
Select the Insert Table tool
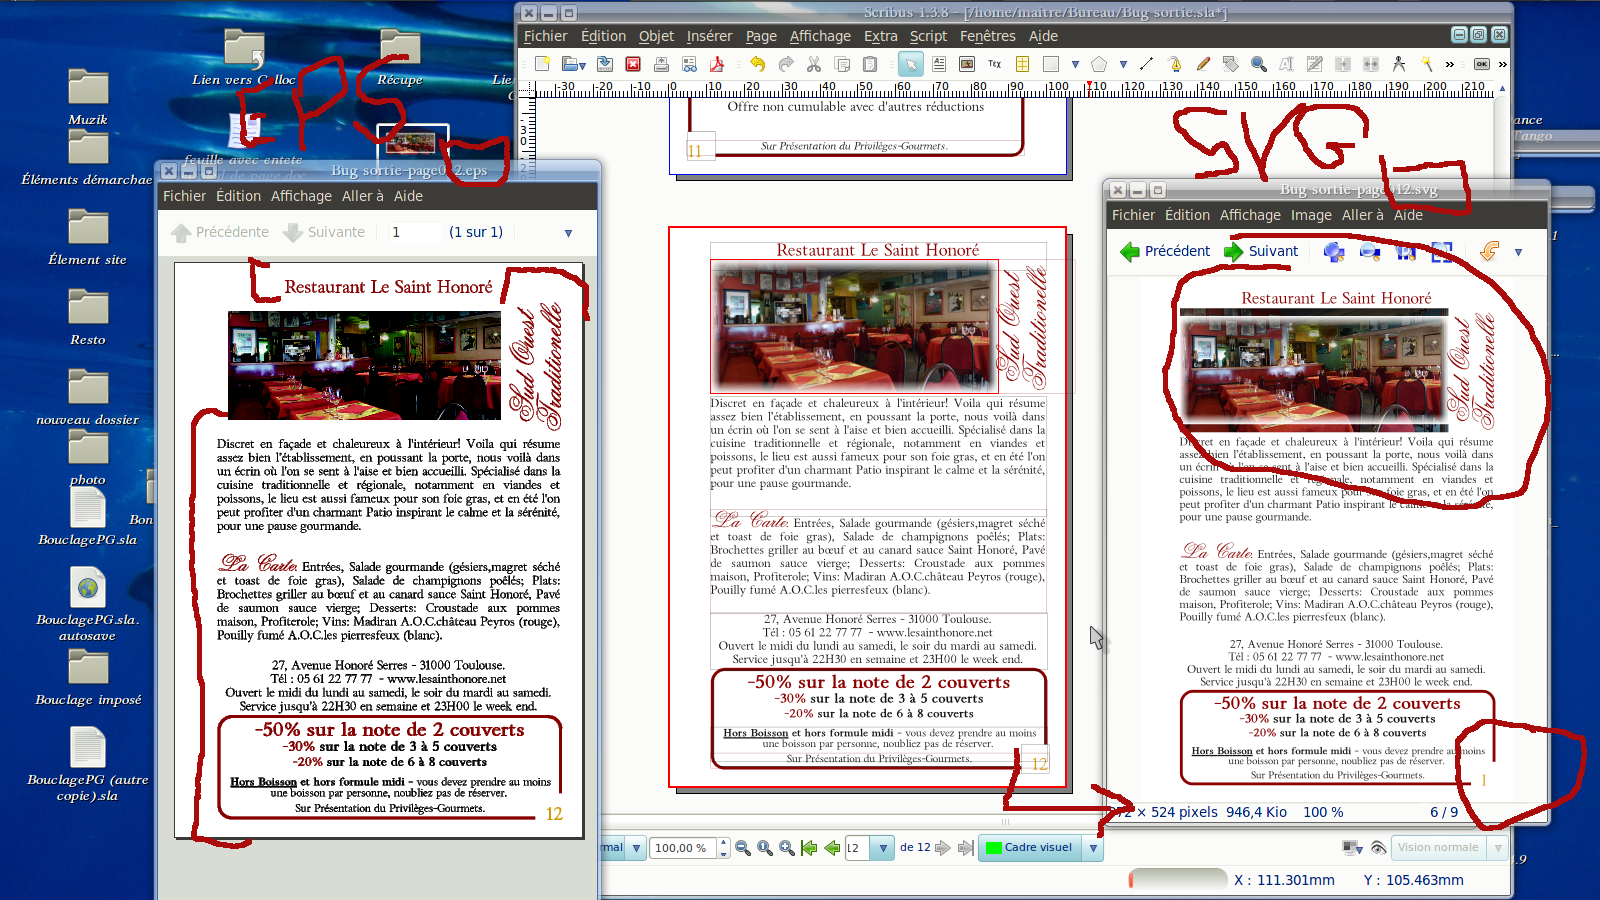pyautogui.click(x=1022, y=64)
